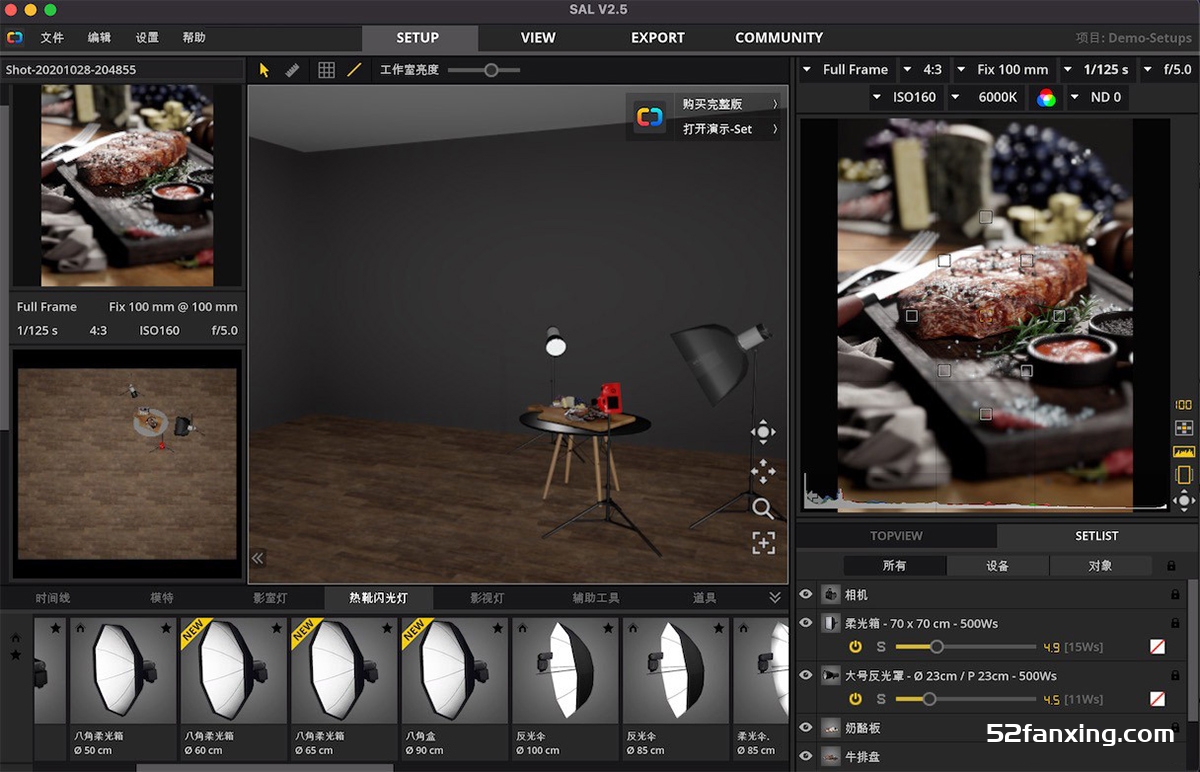
Task: Collapse left panel with double chevron
Action: (258, 558)
